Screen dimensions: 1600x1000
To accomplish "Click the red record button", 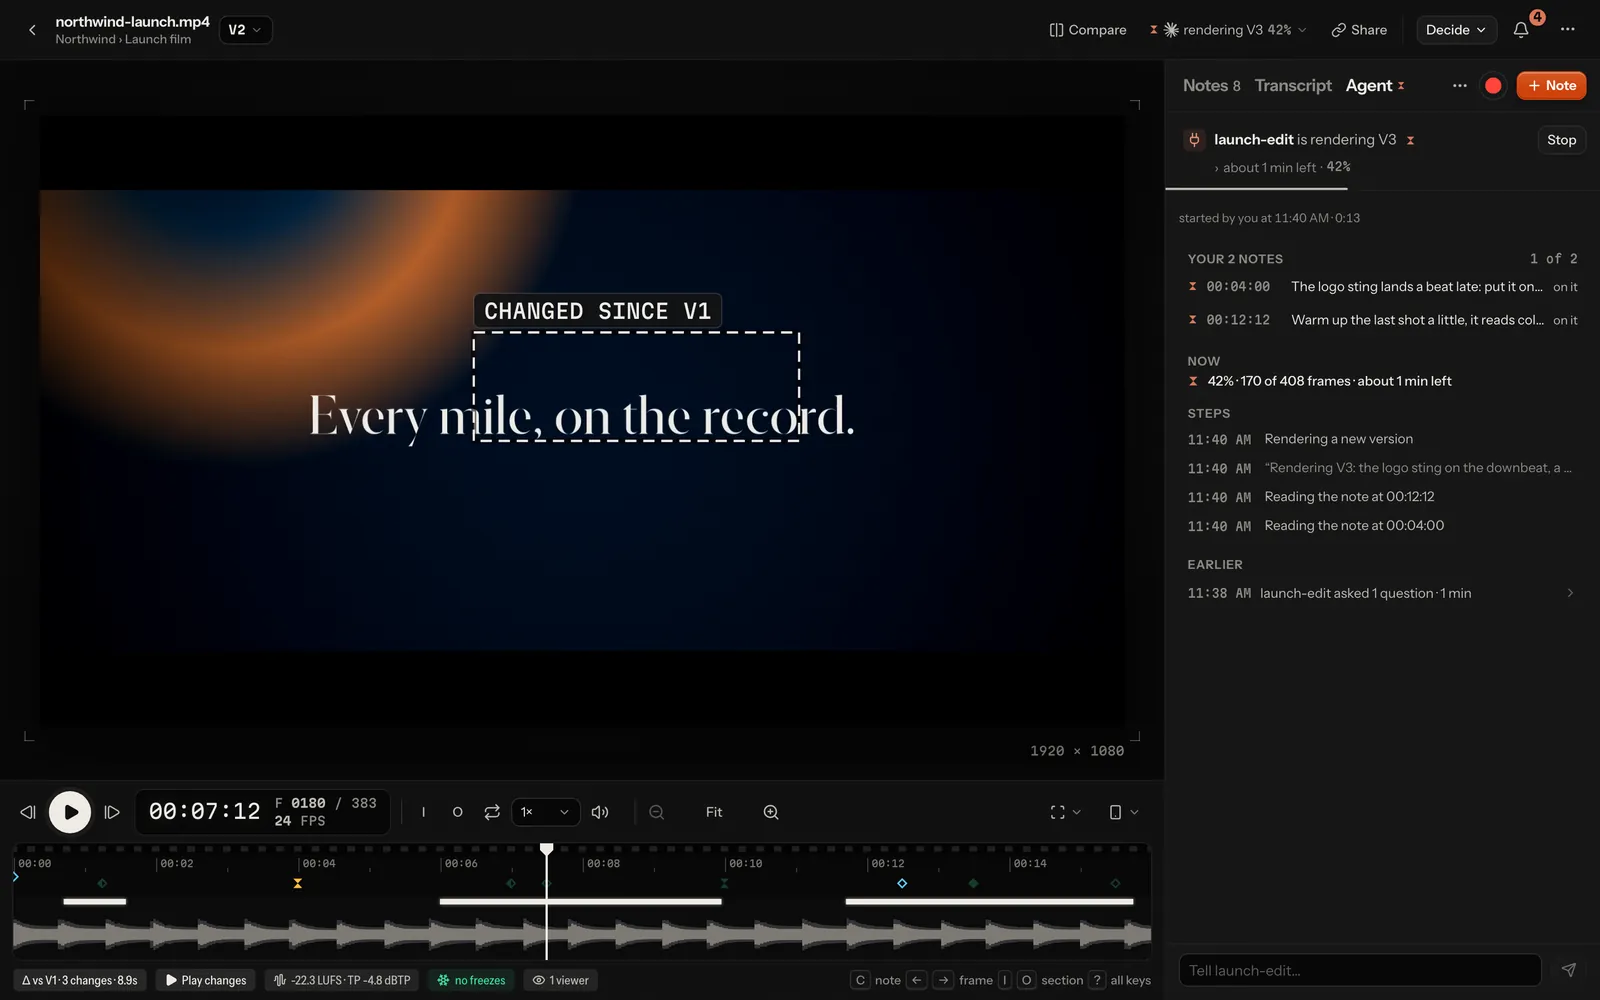I will pos(1493,86).
